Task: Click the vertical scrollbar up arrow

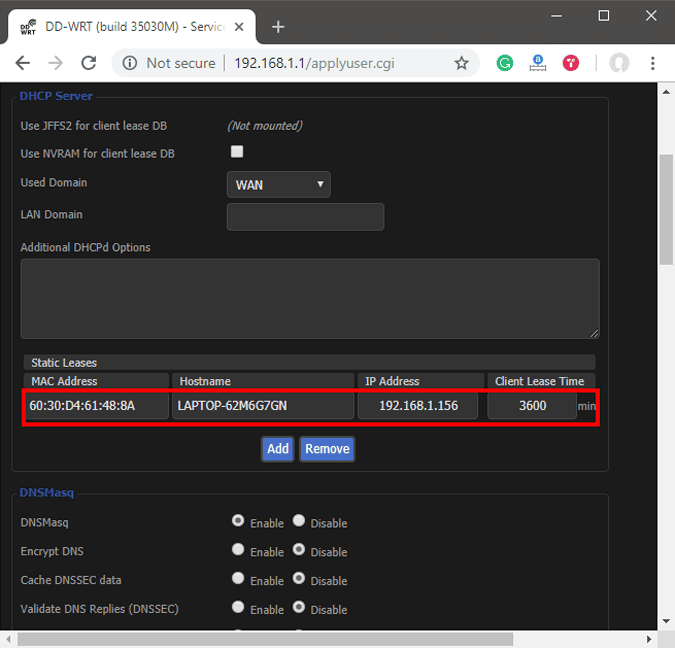Action: (x=666, y=92)
